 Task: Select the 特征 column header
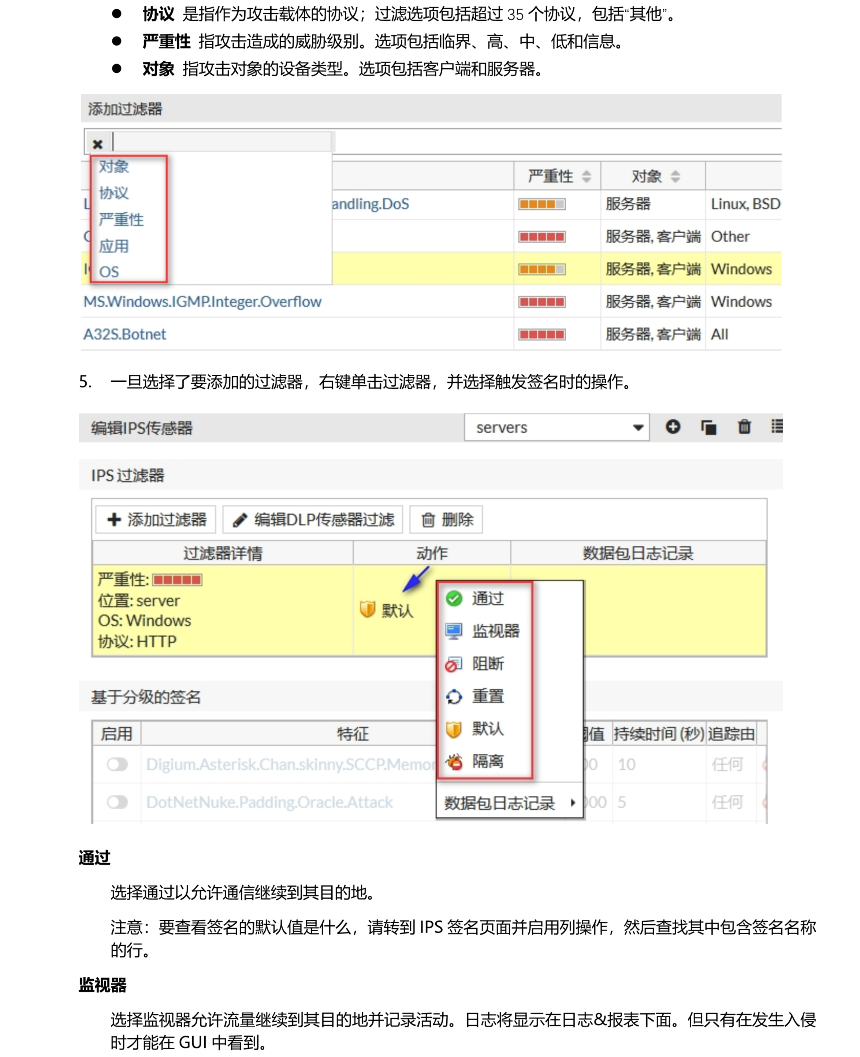353,733
